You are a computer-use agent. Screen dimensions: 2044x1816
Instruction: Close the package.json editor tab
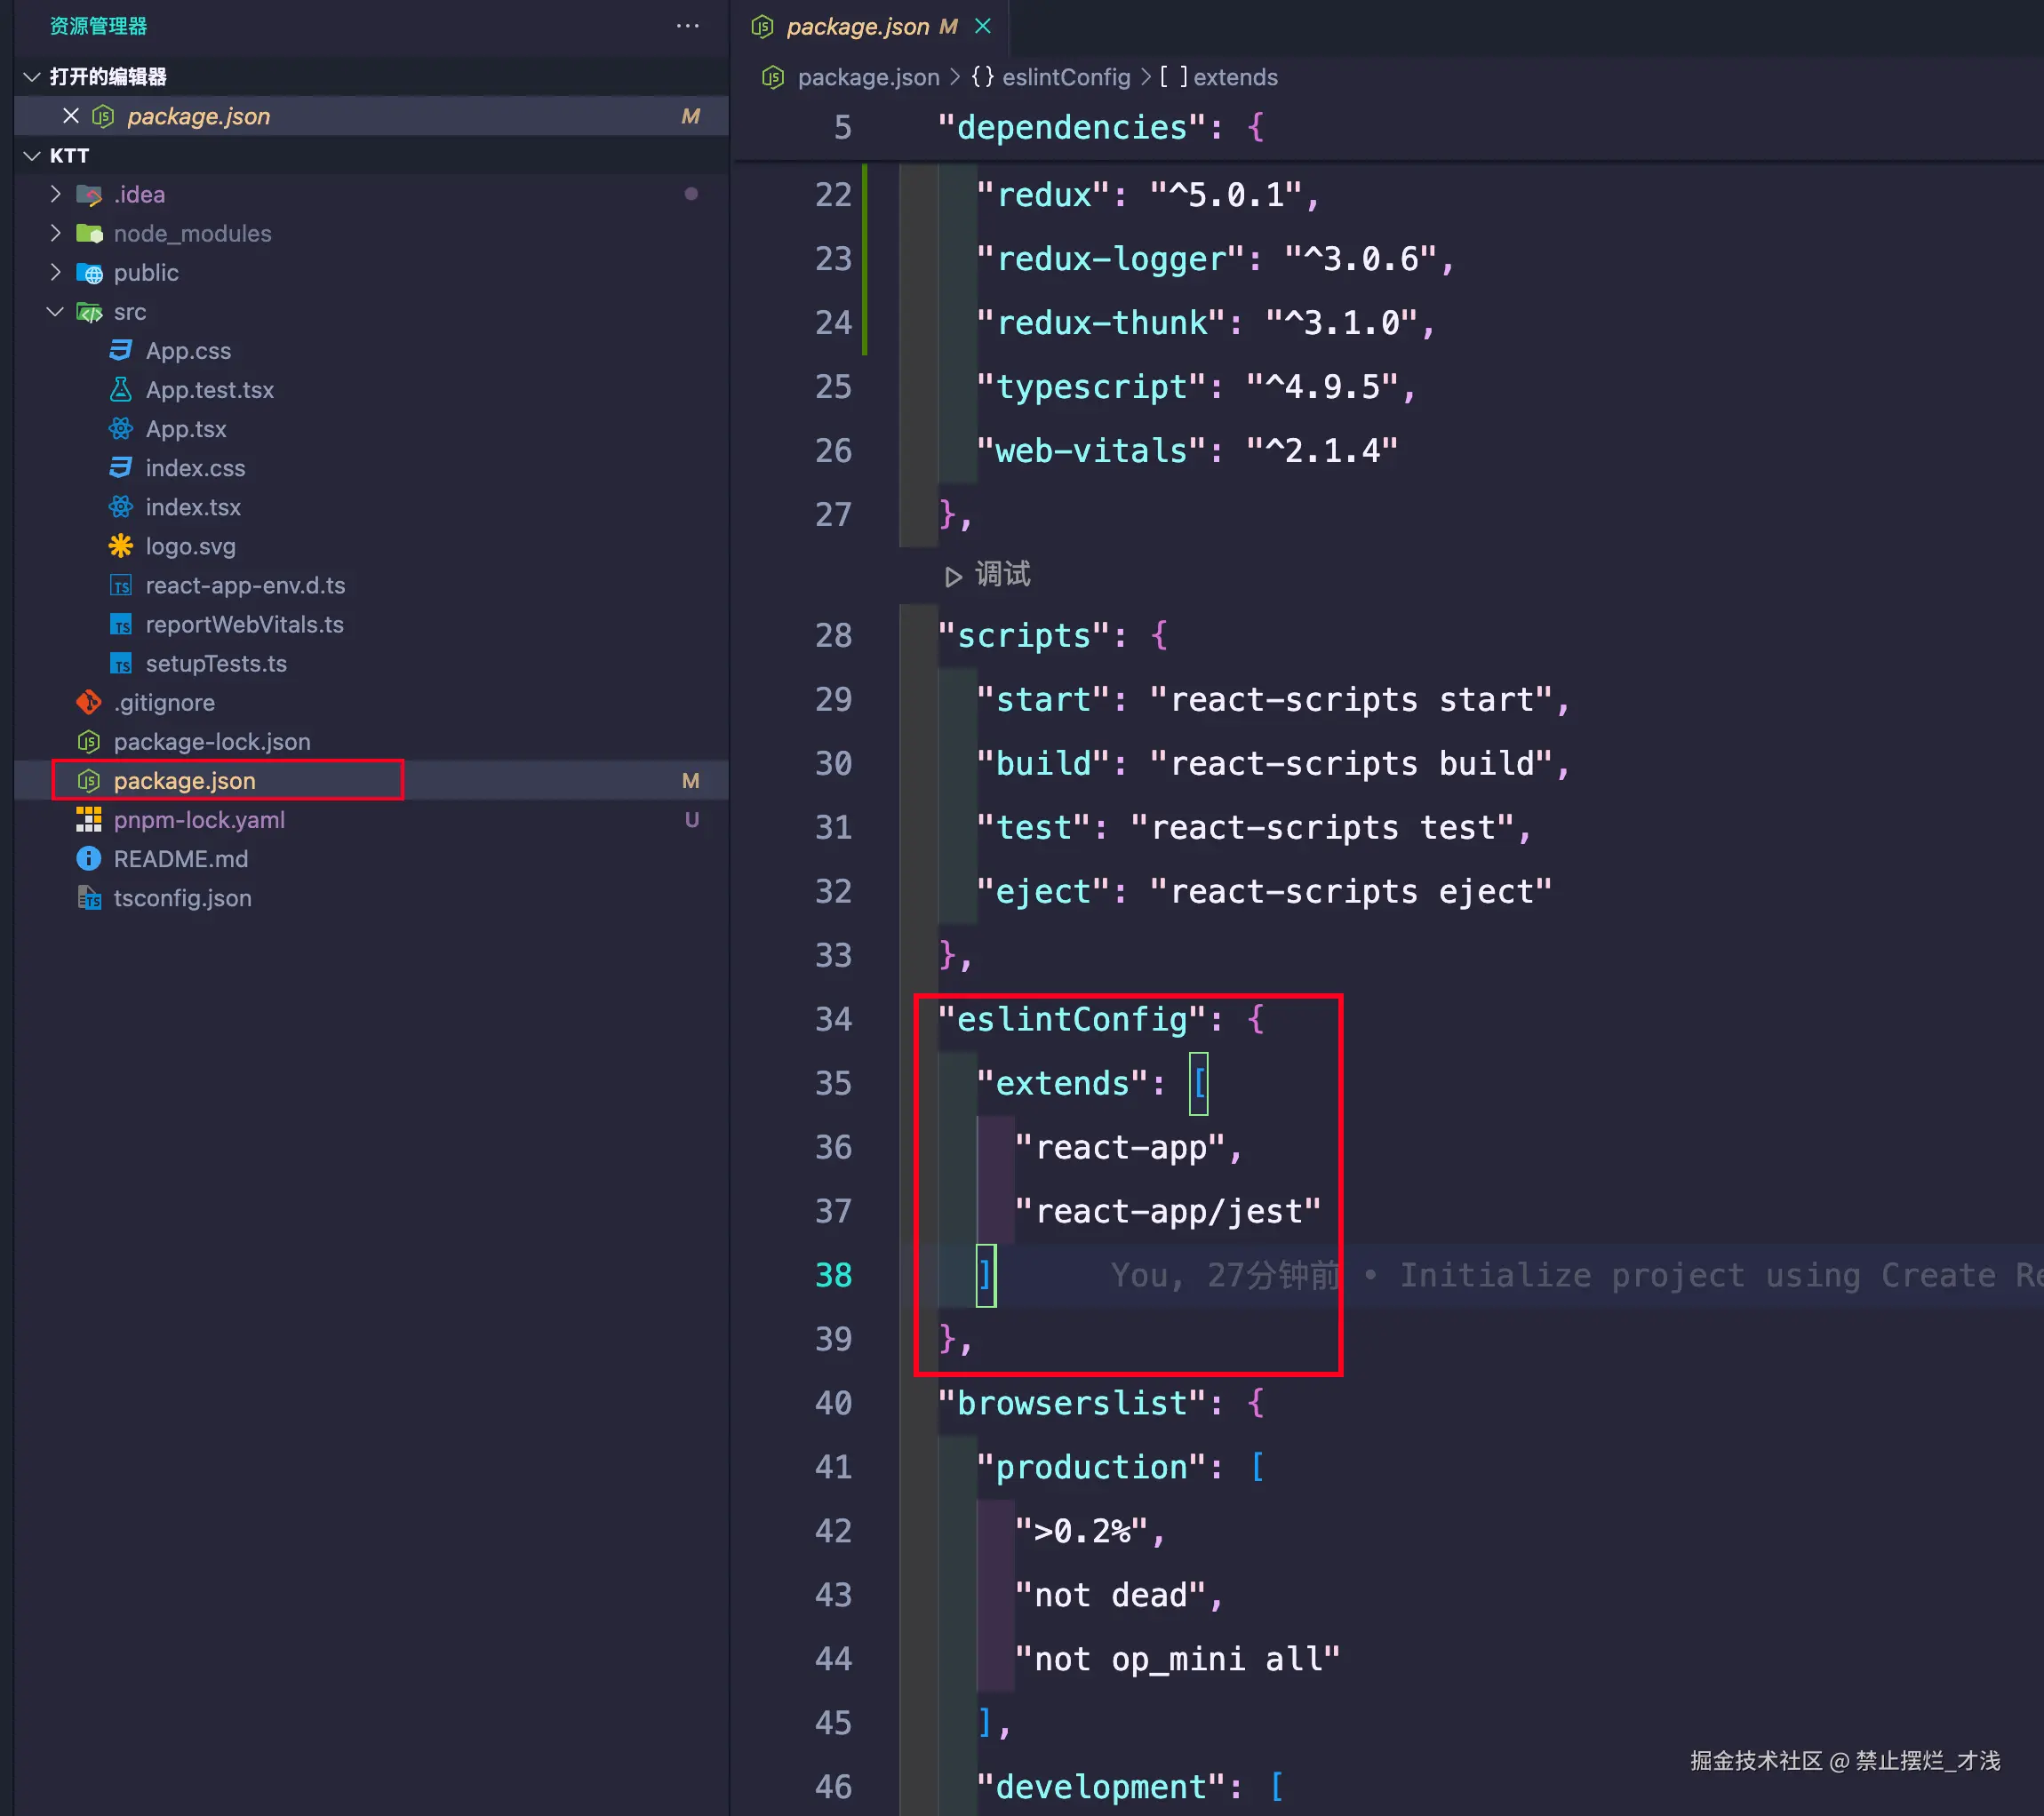[983, 26]
